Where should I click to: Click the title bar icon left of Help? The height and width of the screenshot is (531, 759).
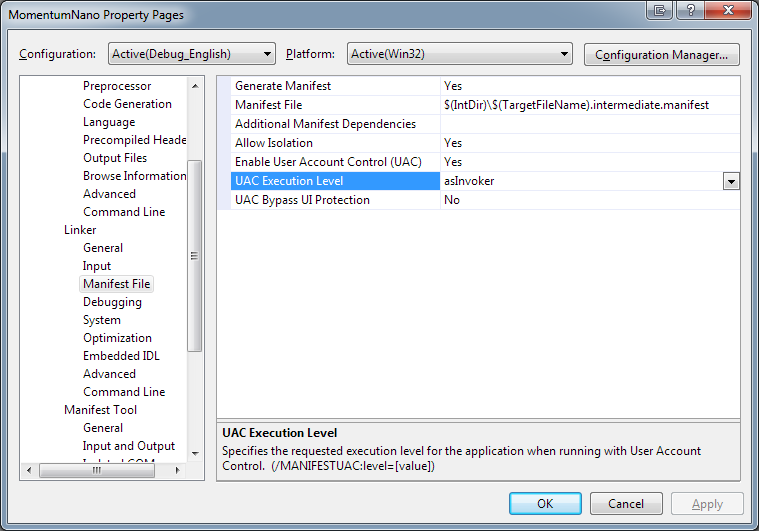[x=659, y=10]
